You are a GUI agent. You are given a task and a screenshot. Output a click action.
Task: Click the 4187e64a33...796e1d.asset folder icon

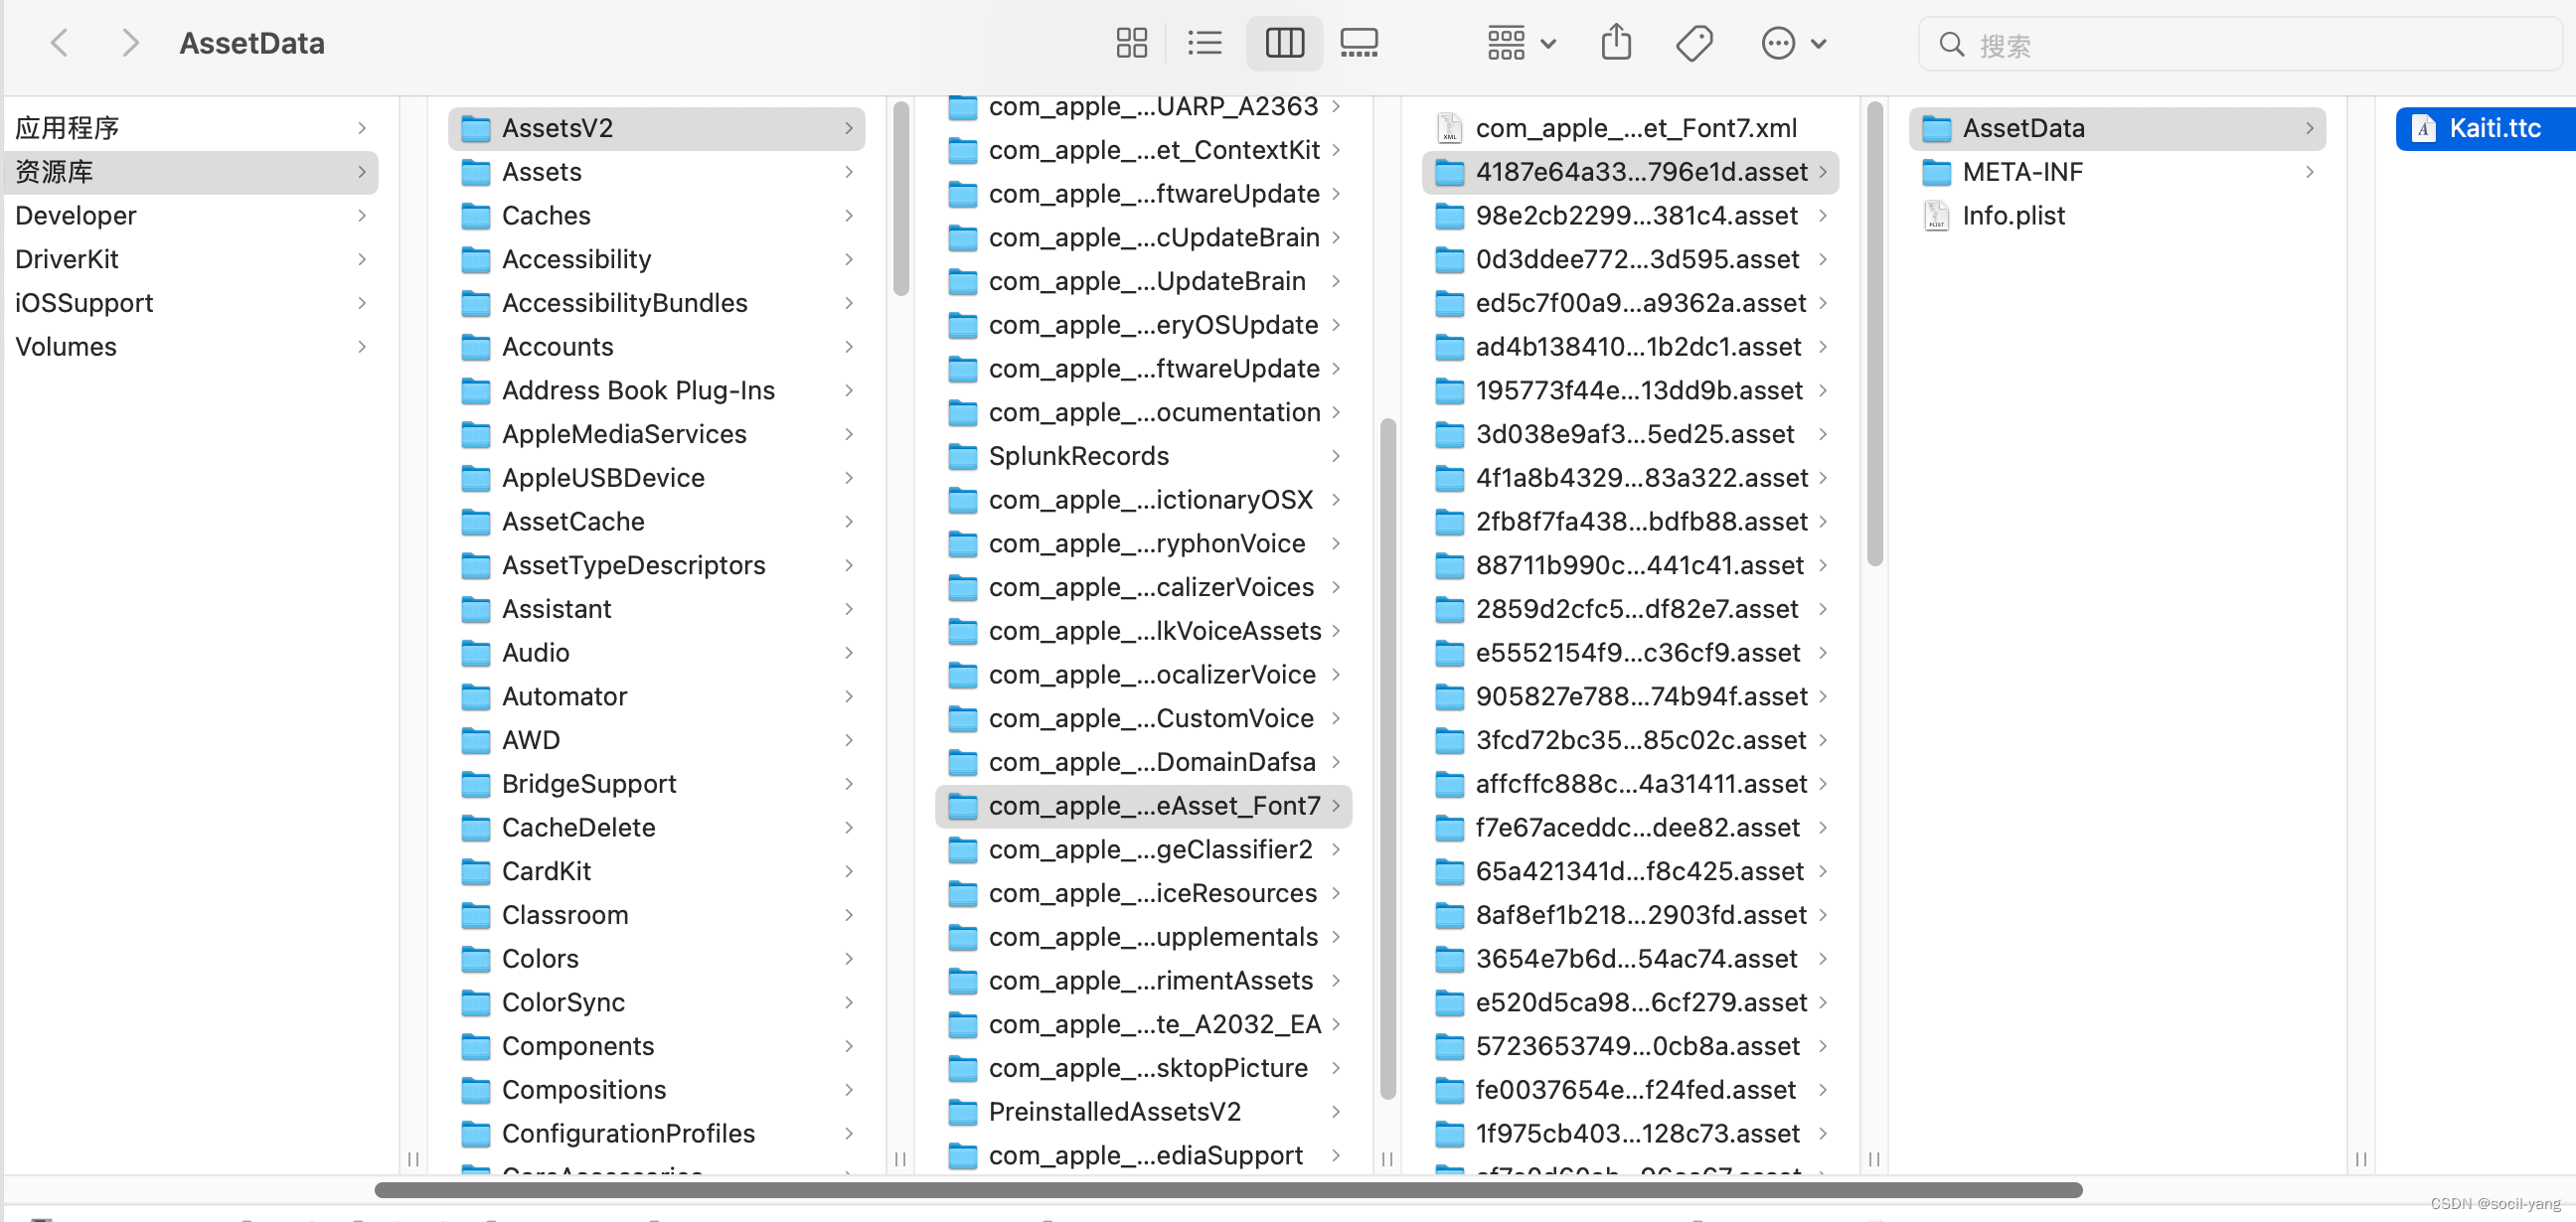(1449, 172)
